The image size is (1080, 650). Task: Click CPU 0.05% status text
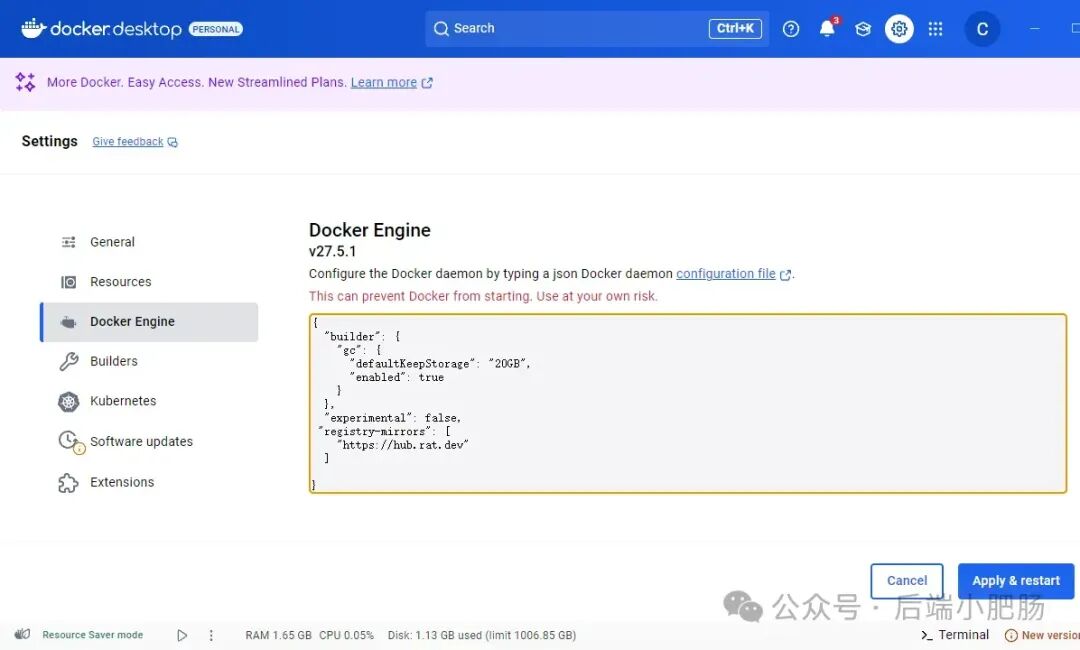pos(346,635)
